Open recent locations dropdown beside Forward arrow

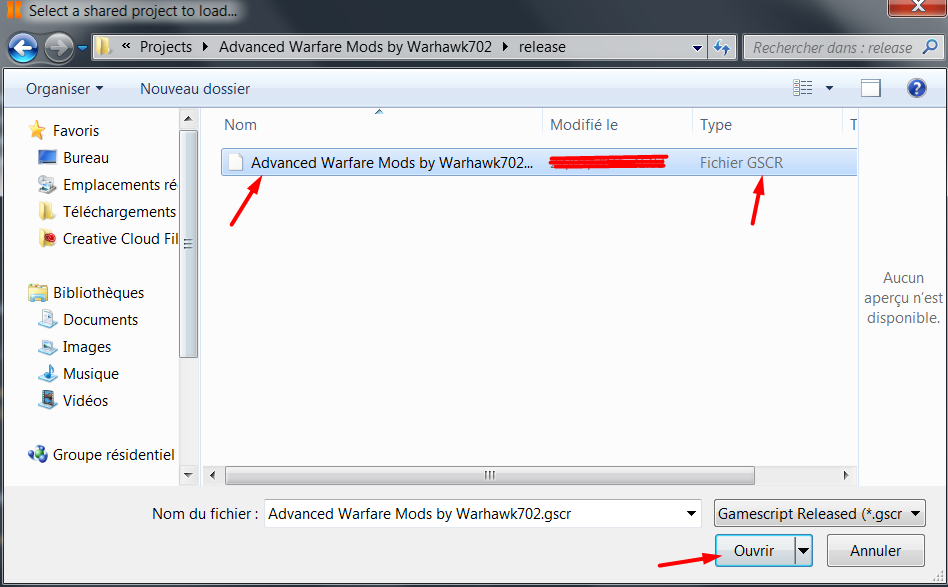(82, 48)
